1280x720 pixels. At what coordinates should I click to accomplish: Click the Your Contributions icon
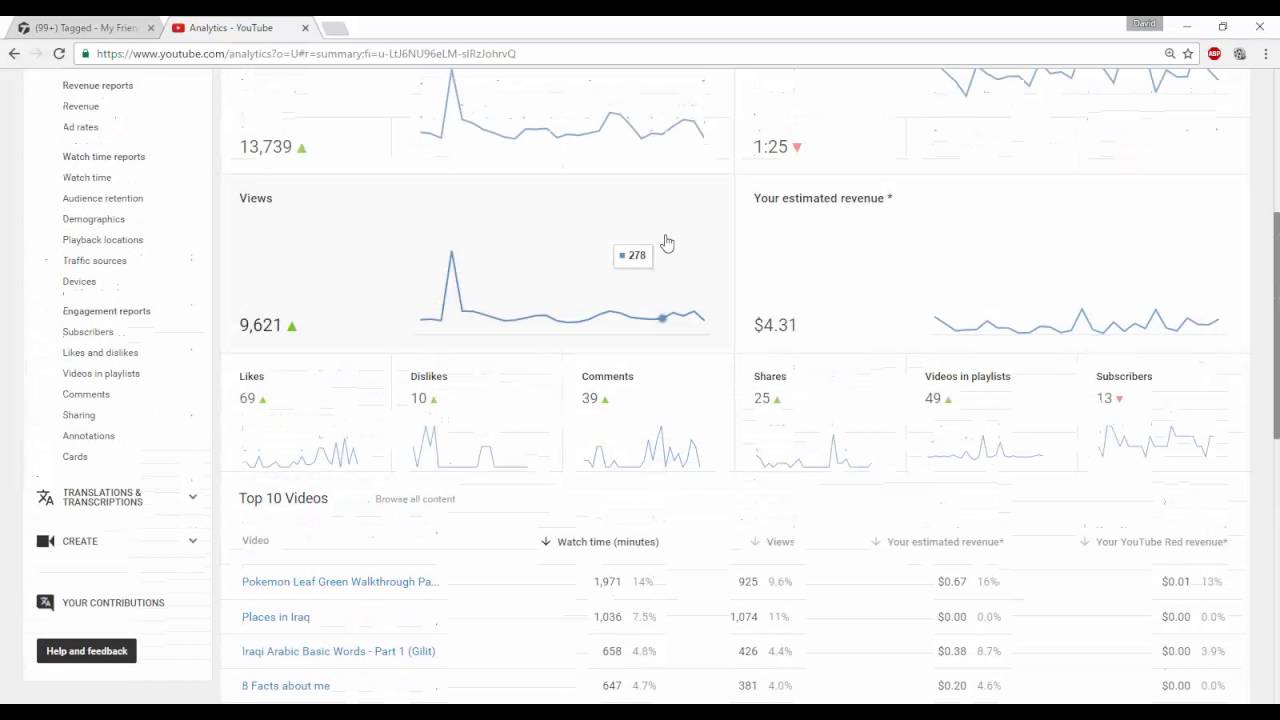click(45, 602)
